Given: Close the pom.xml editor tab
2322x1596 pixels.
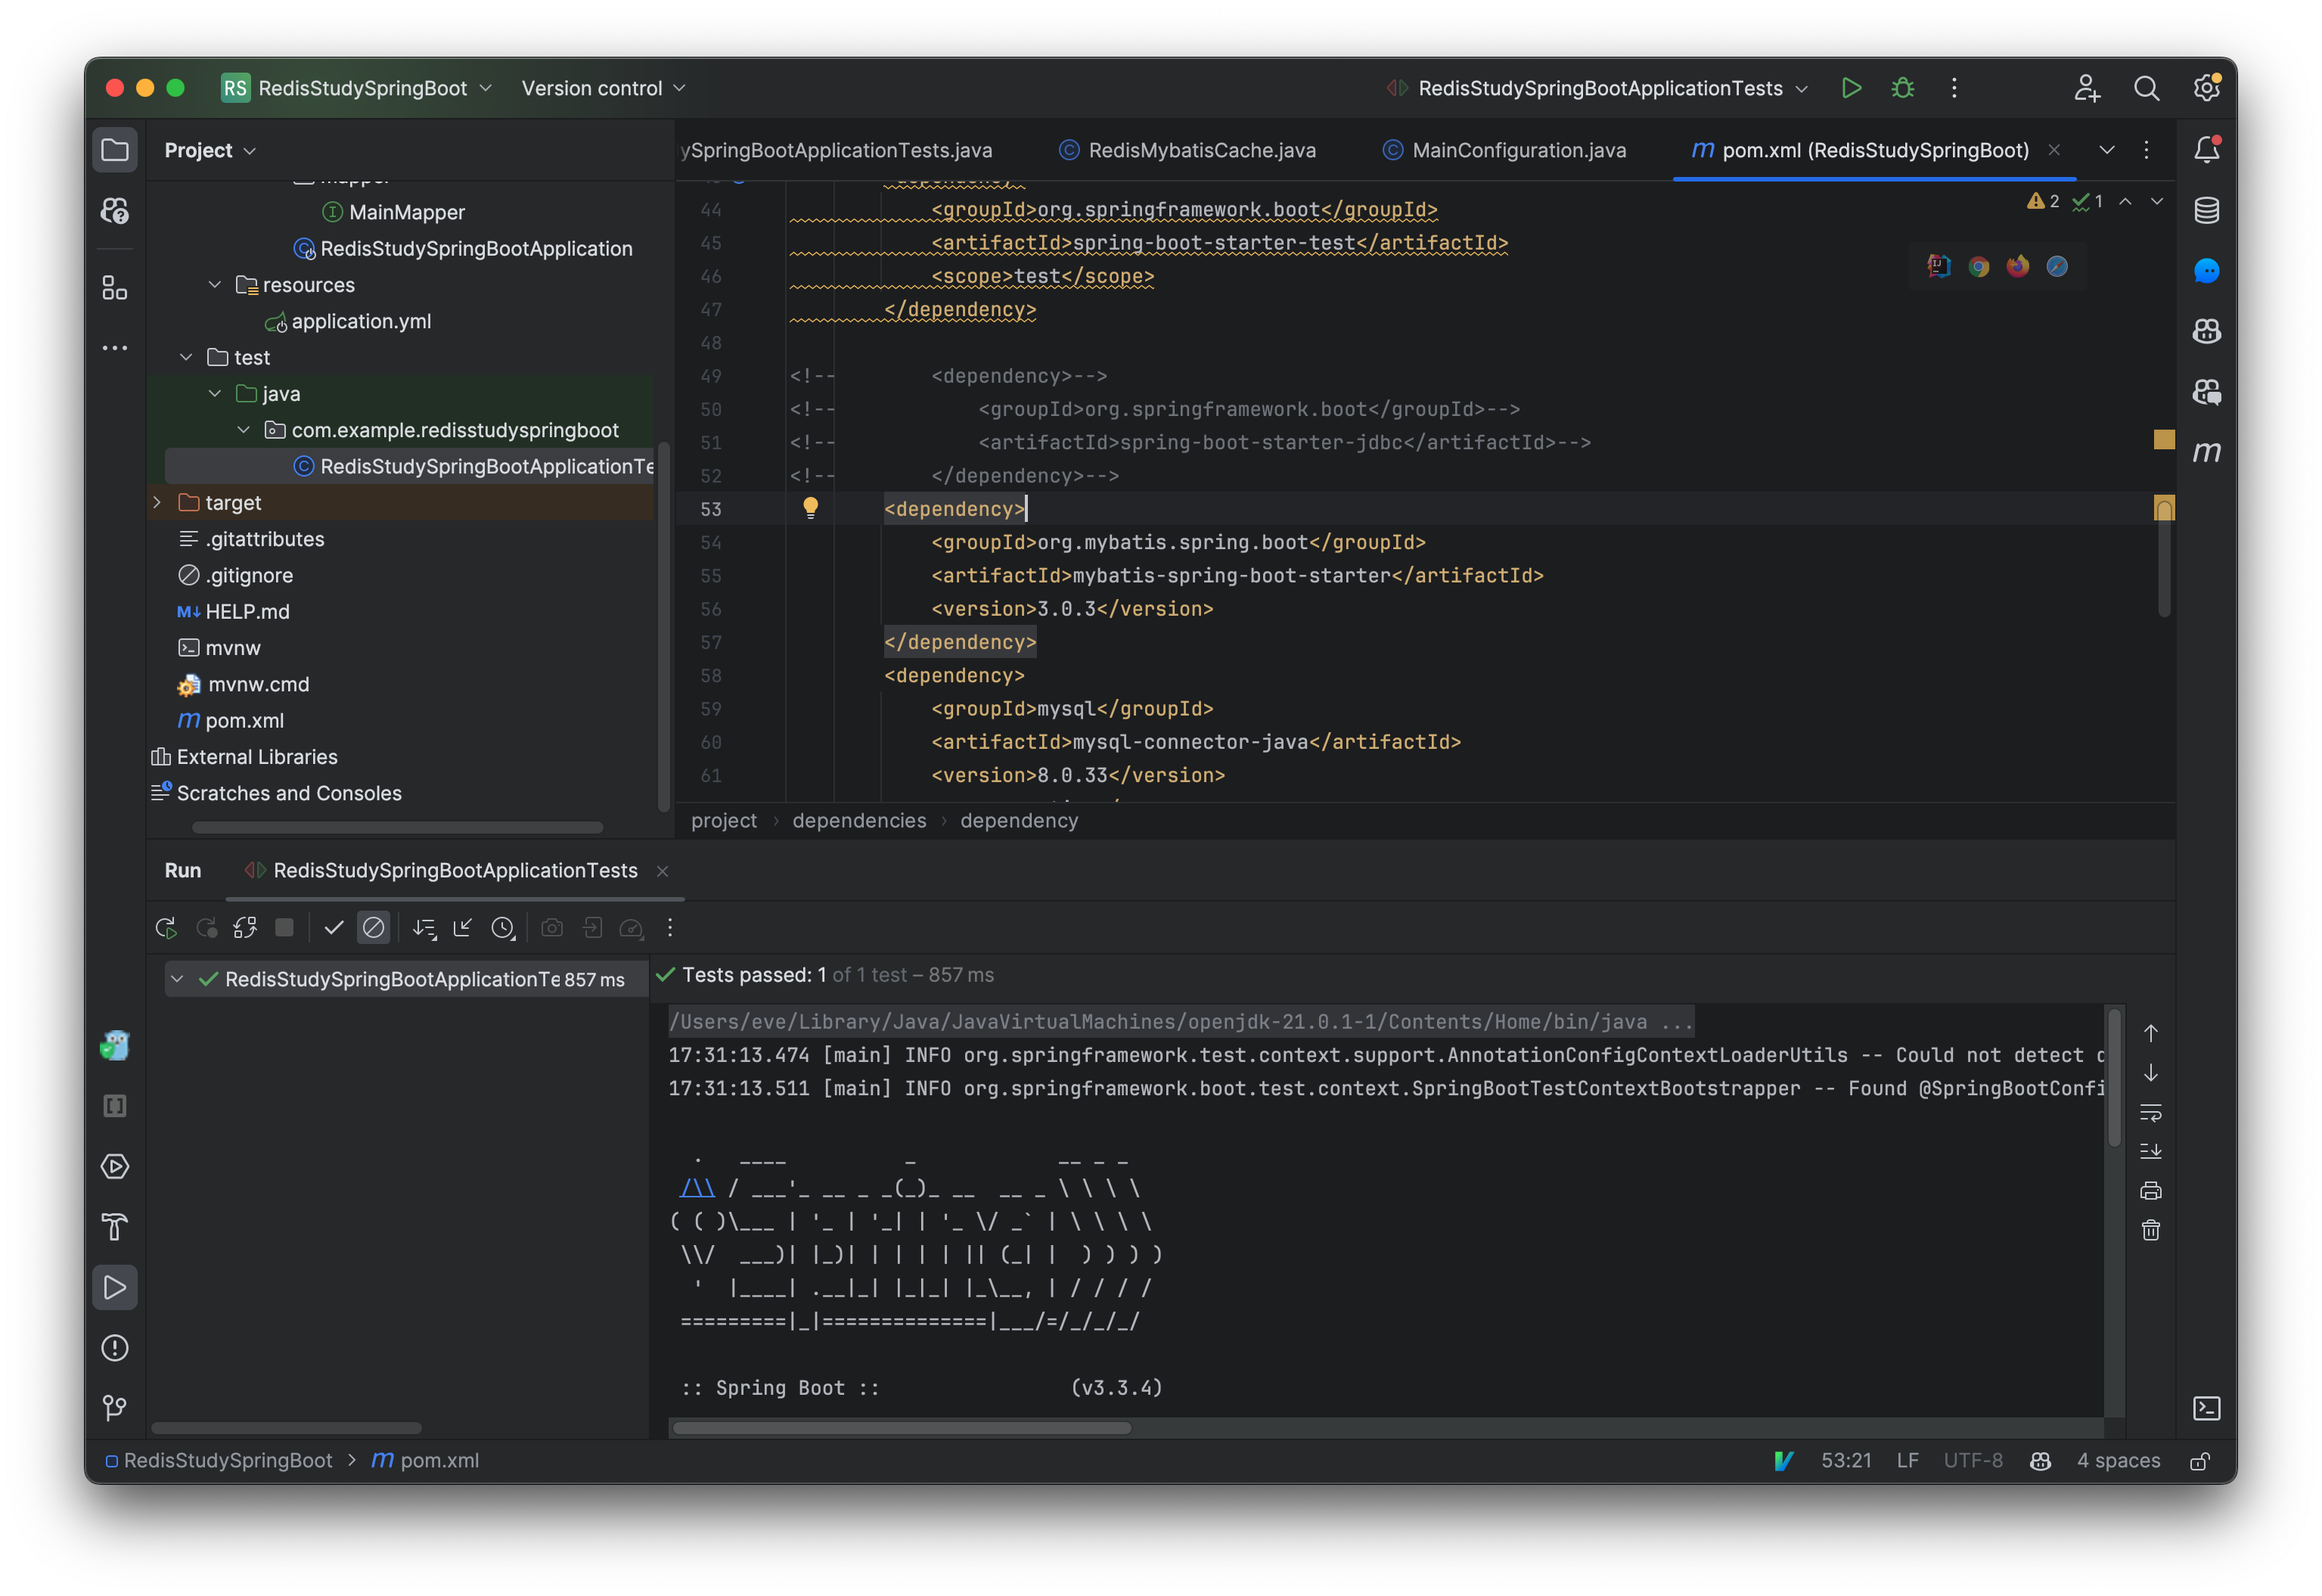Looking at the screenshot, I should click(x=2054, y=150).
